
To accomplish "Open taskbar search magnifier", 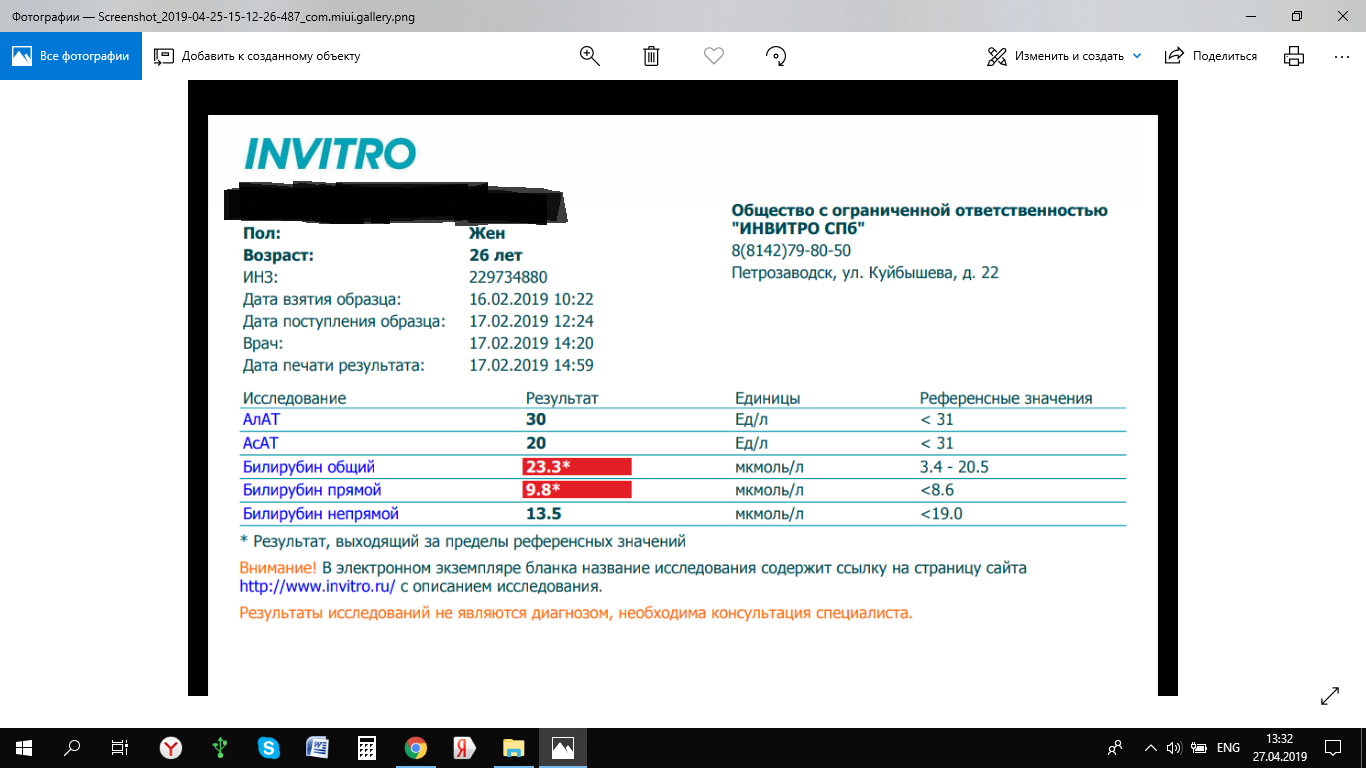I will pyautogui.click(x=72, y=748).
